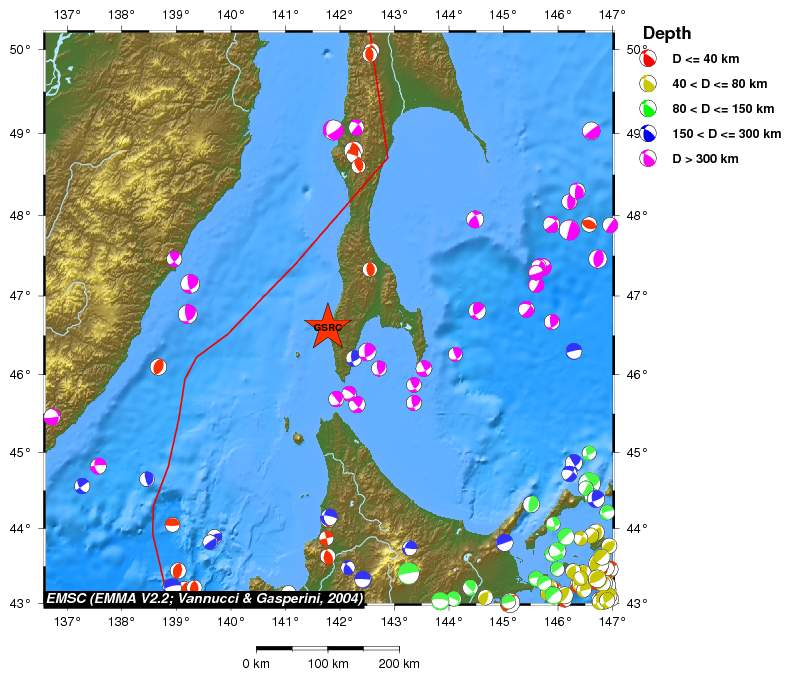
Task: Click the "200 km" scale bar label
Action: click(x=399, y=664)
